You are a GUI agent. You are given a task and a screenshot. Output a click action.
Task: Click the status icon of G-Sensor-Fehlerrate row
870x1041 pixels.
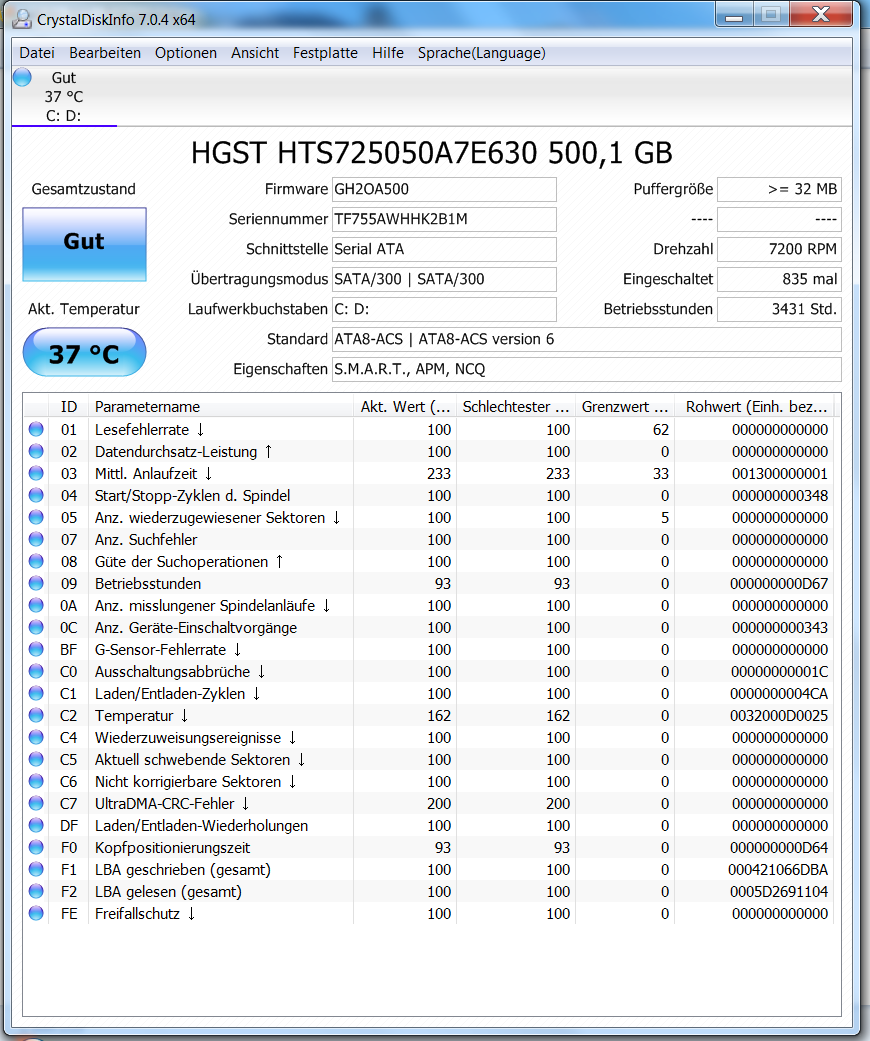point(36,649)
